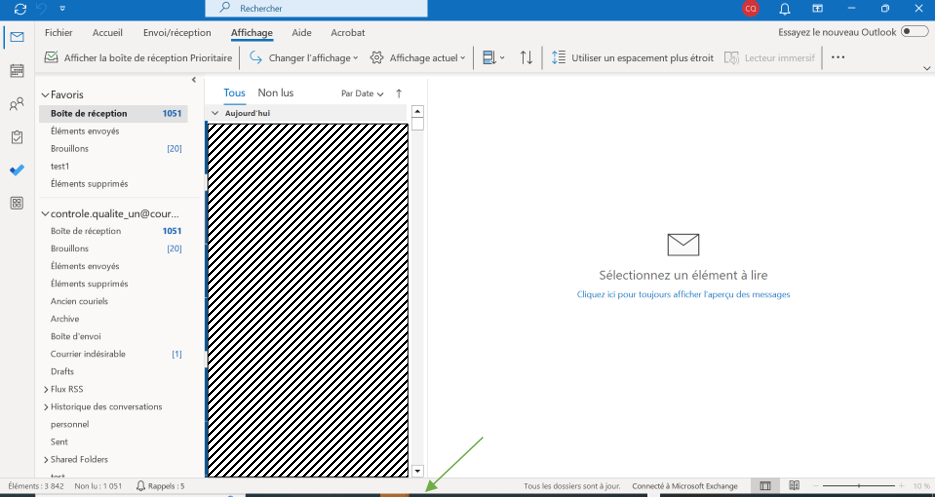
Task: Click the zoom slider in status bar
Action: (859, 486)
